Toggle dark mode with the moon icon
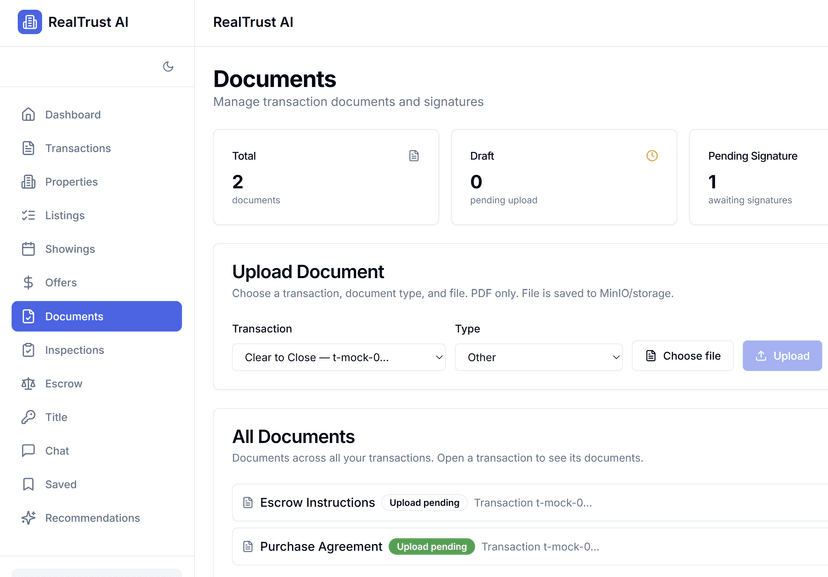The image size is (828, 577). (168, 66)
